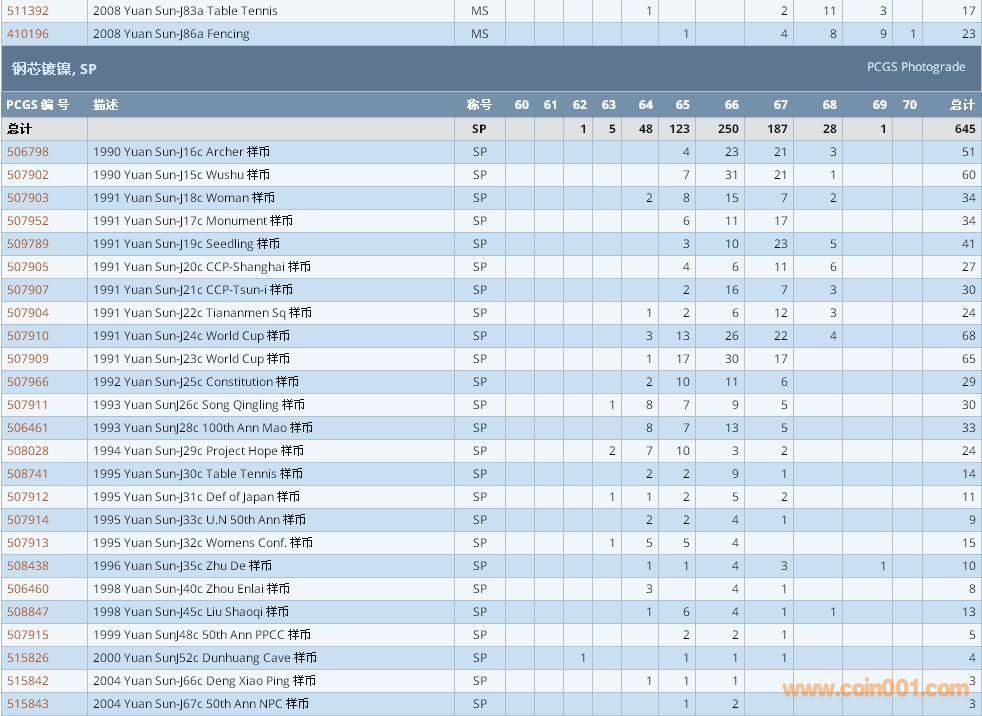This screenshot has height=716, width=982.
Task: Click the 507966 Constitution coin number
Action: click(27, 382)
